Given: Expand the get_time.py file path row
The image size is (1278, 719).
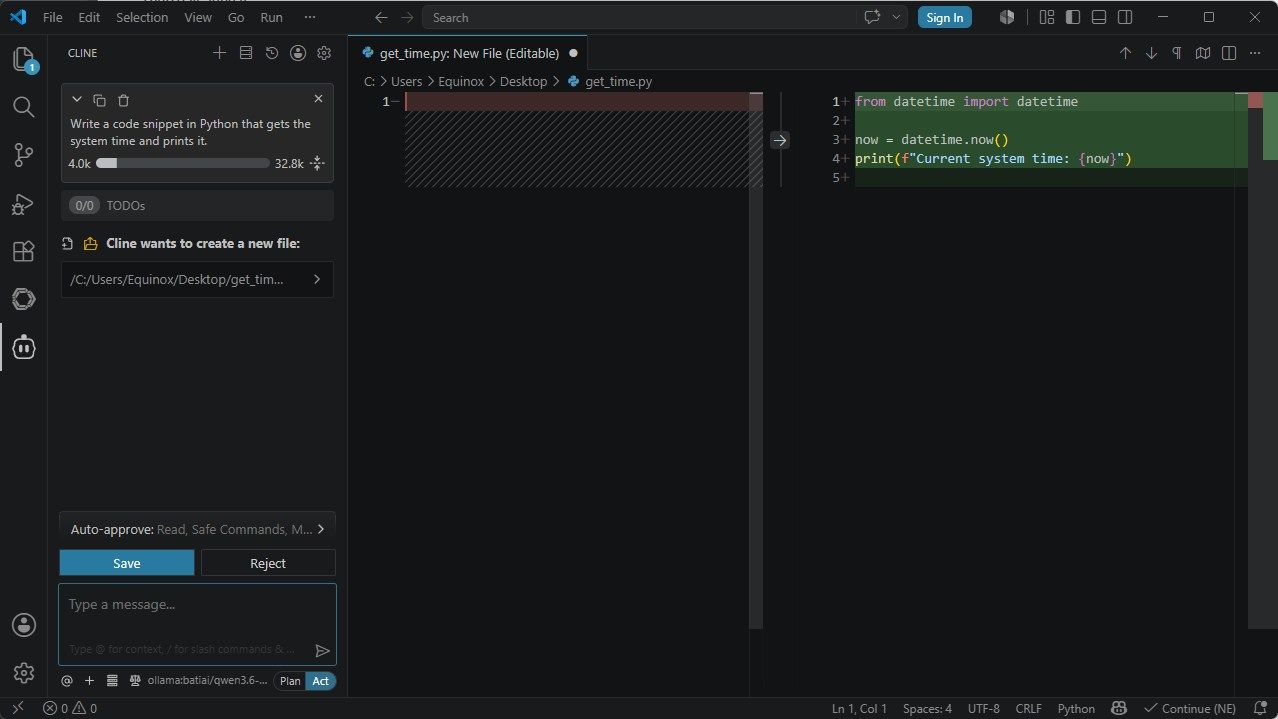Looking at the screenshot, I should click(197, 280).
